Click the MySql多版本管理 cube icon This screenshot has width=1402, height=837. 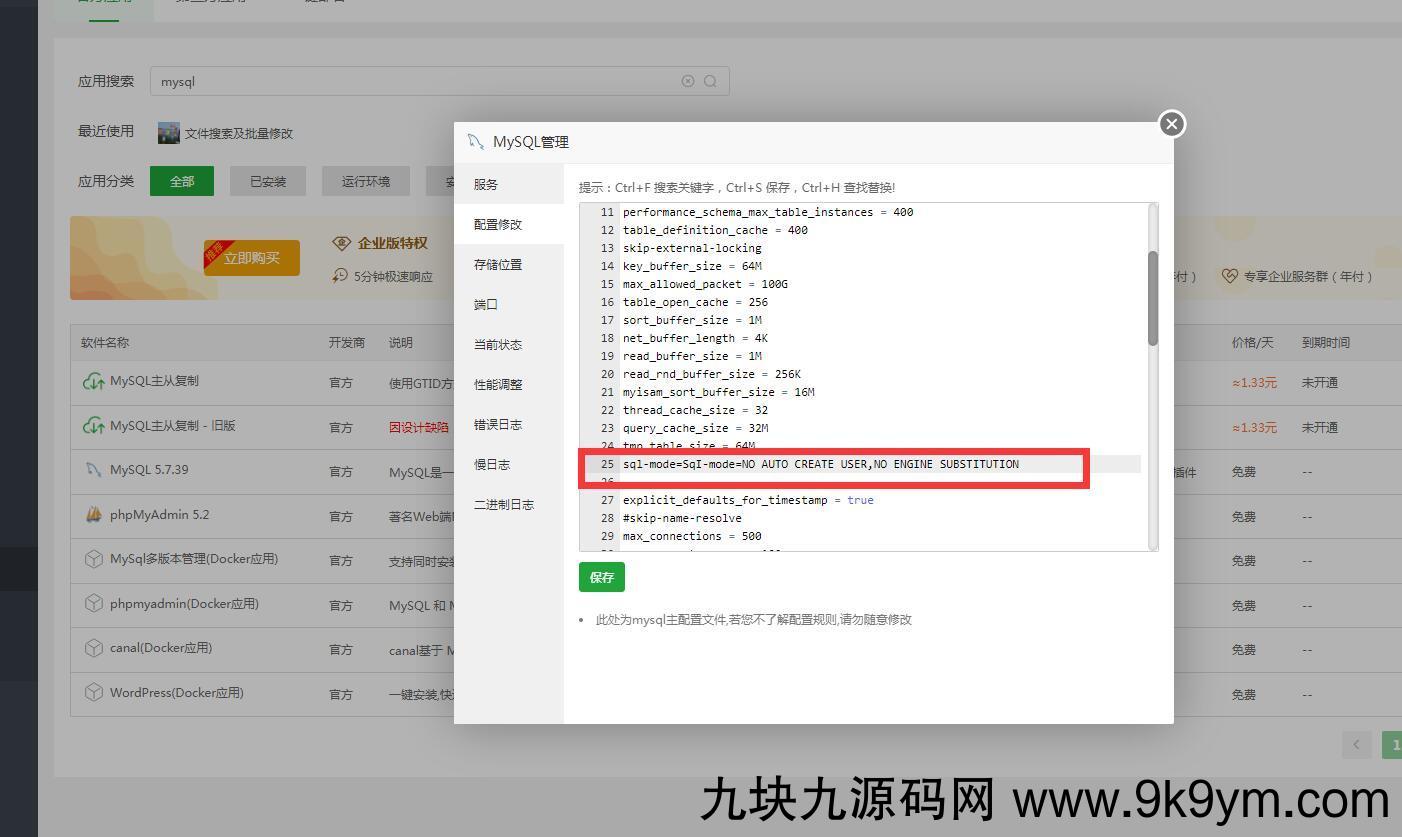93,559
